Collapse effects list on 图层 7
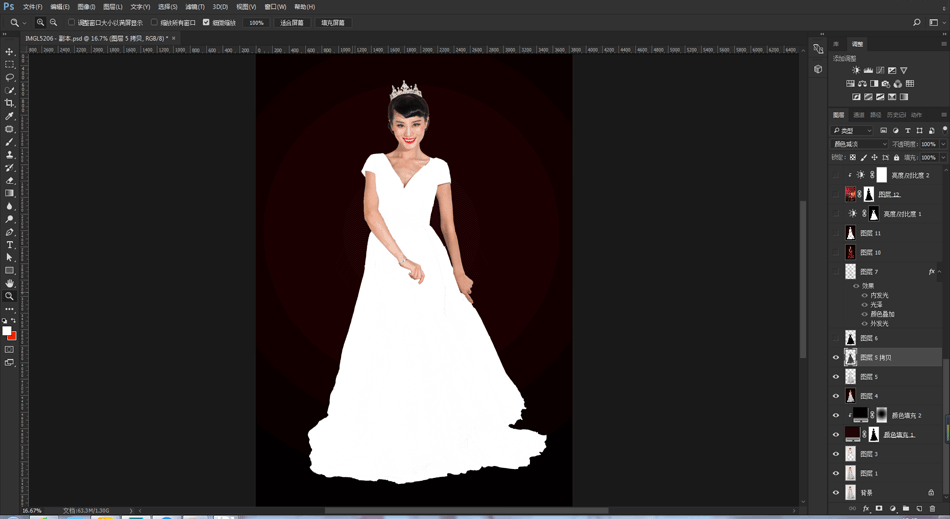Viewport: 950px width, 519px height. (940, 272)
